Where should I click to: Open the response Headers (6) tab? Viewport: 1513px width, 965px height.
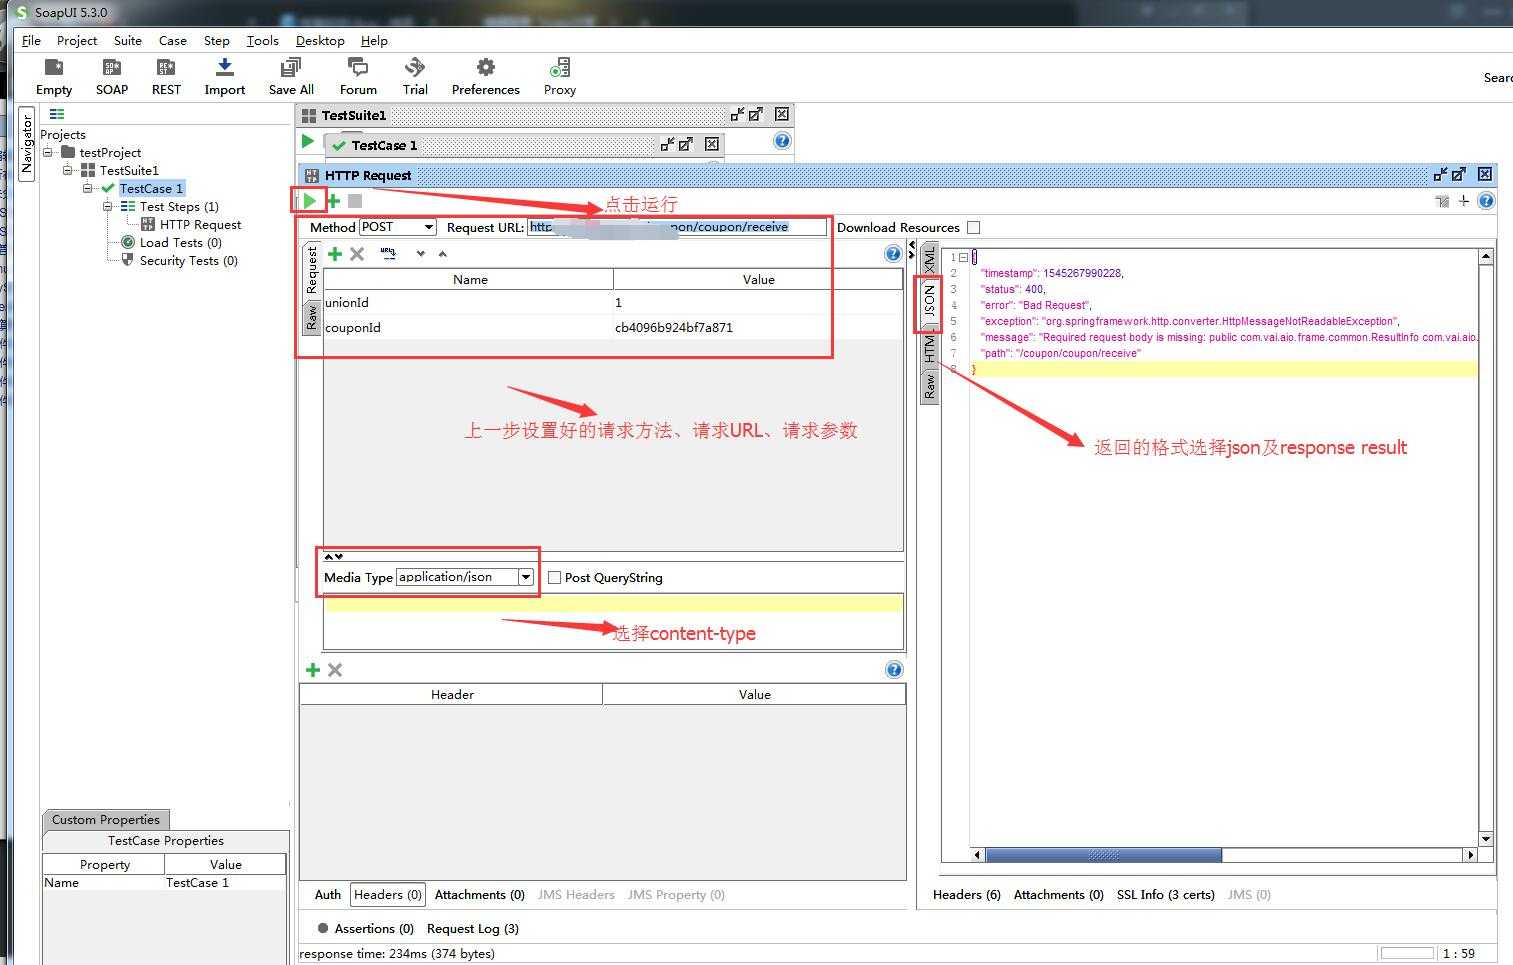[x=967, y=895]
